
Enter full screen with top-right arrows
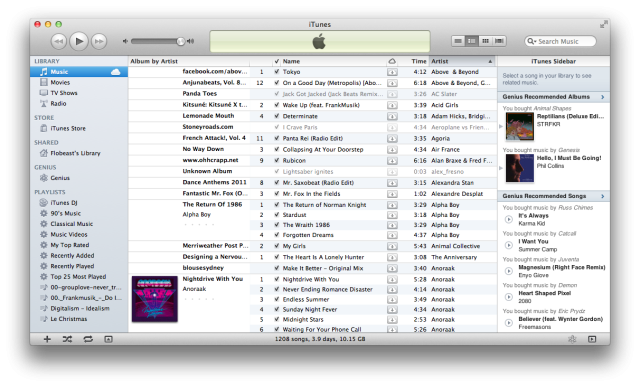[603, 25]
